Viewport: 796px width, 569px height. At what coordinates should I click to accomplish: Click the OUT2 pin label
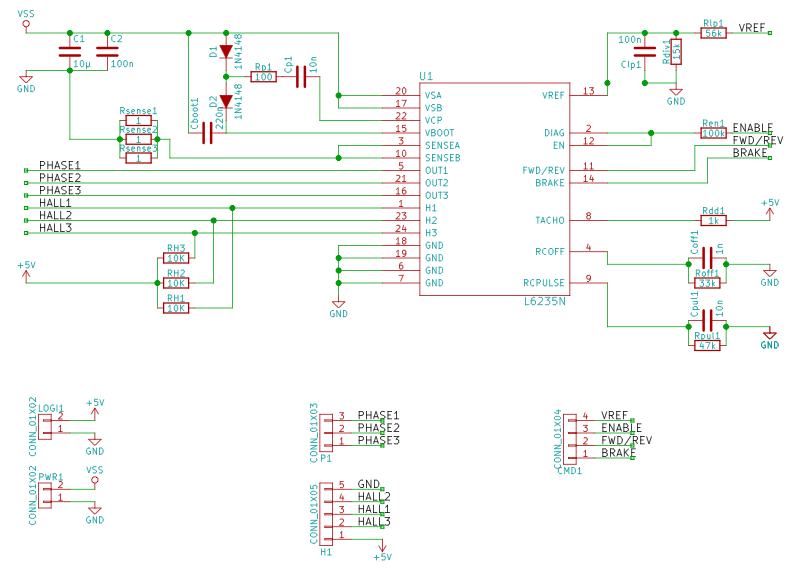click(x=437, y=183)
